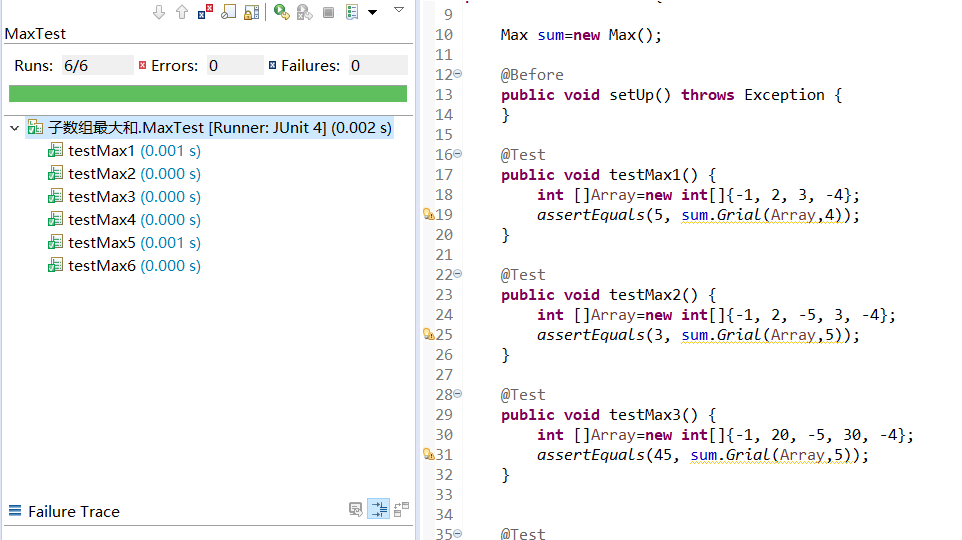Screen dimensions: 962x540
Task: Click the passed-test icon next to testMax1
Action: click(x=55, y=150)
